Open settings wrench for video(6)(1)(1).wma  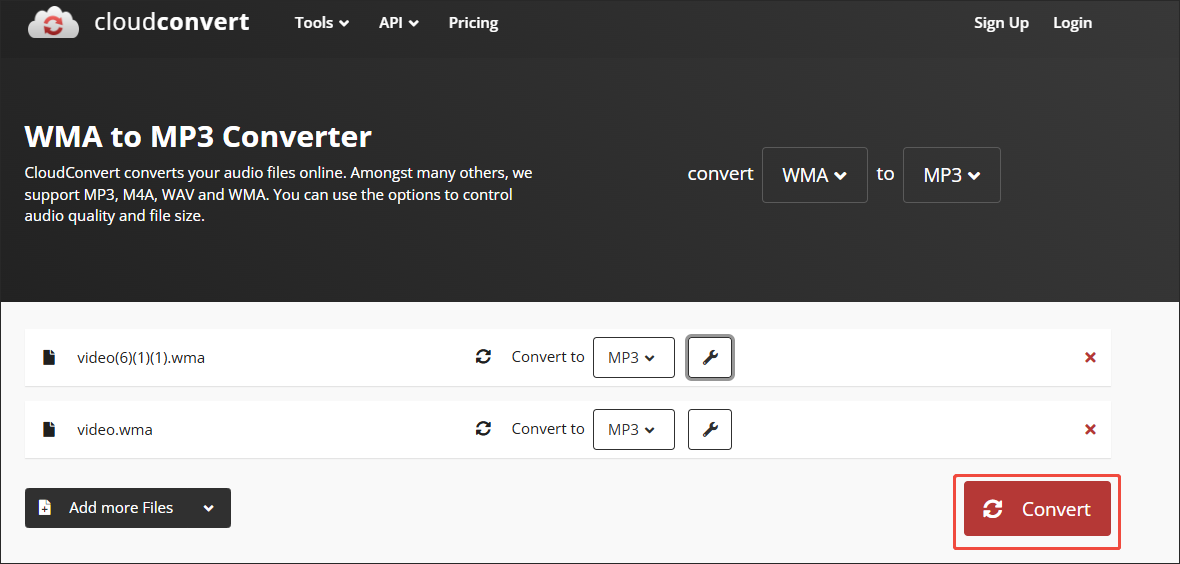[710, 357]
